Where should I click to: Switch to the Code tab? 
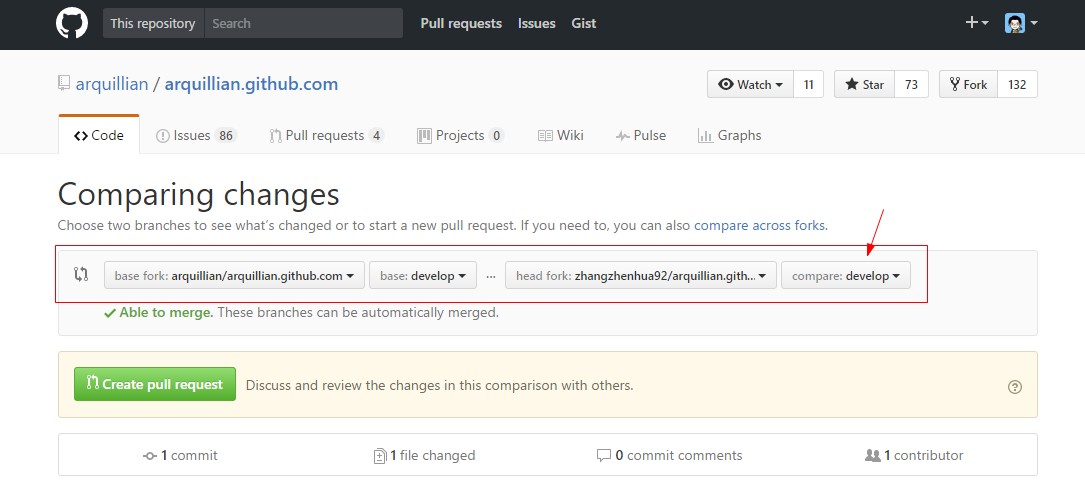(99, 135)
